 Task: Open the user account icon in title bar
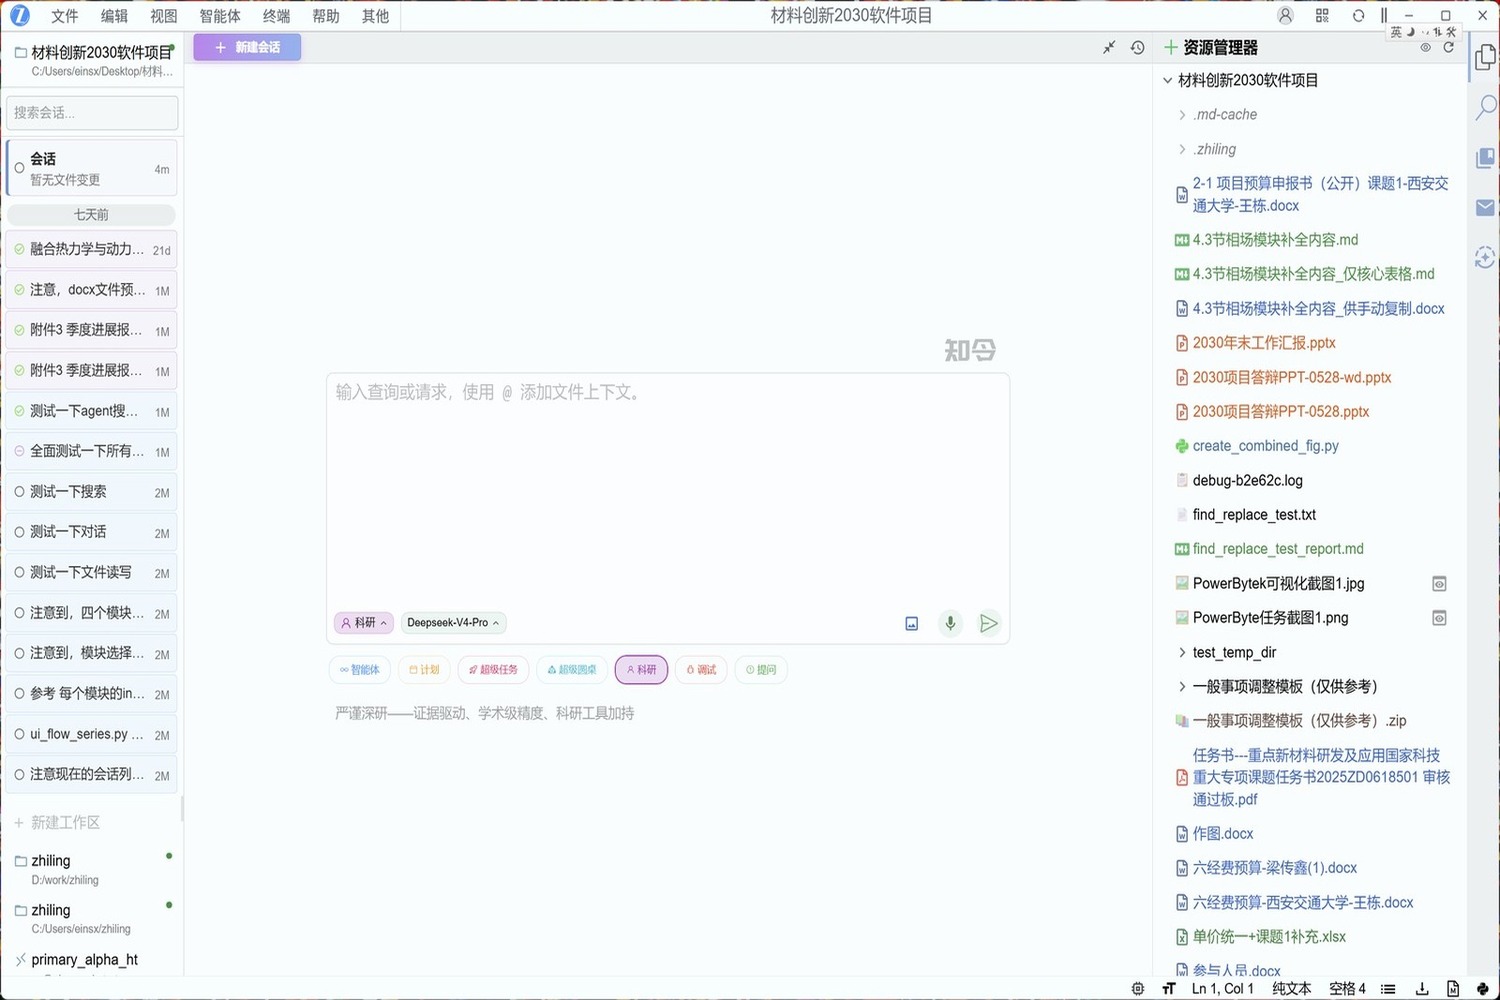(x=1285, y=15)
